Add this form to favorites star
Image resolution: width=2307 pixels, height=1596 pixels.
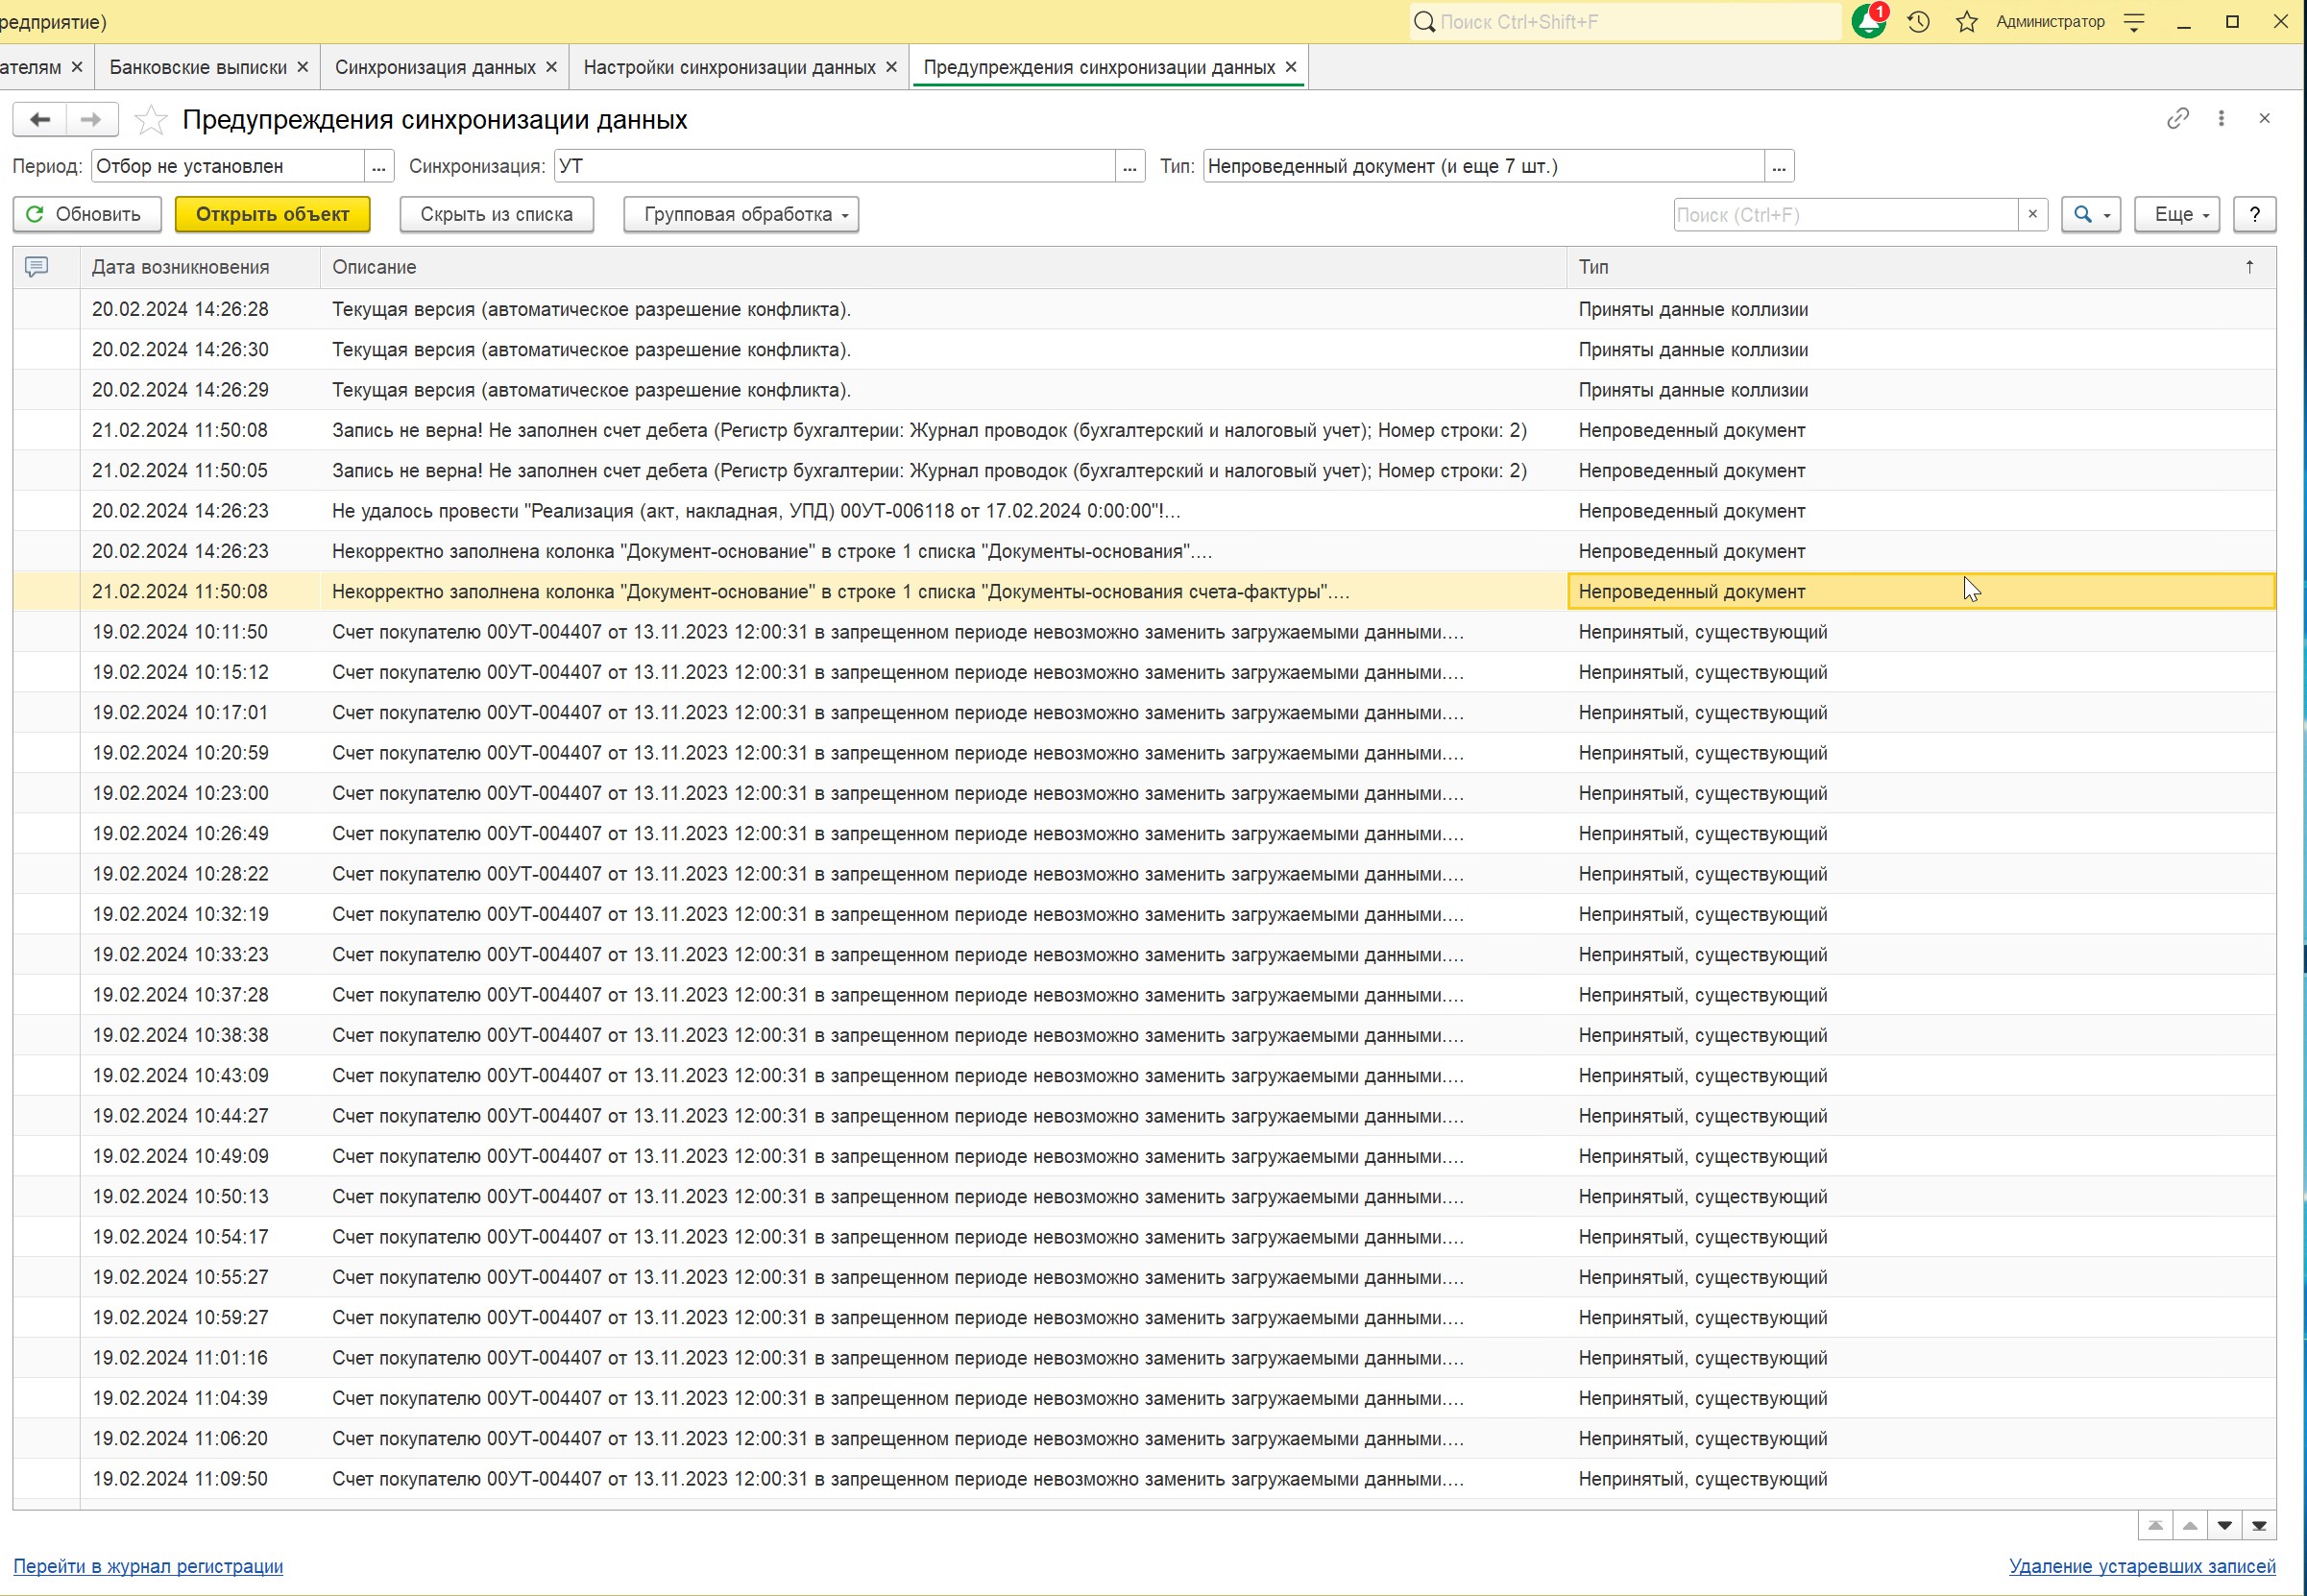151,120
